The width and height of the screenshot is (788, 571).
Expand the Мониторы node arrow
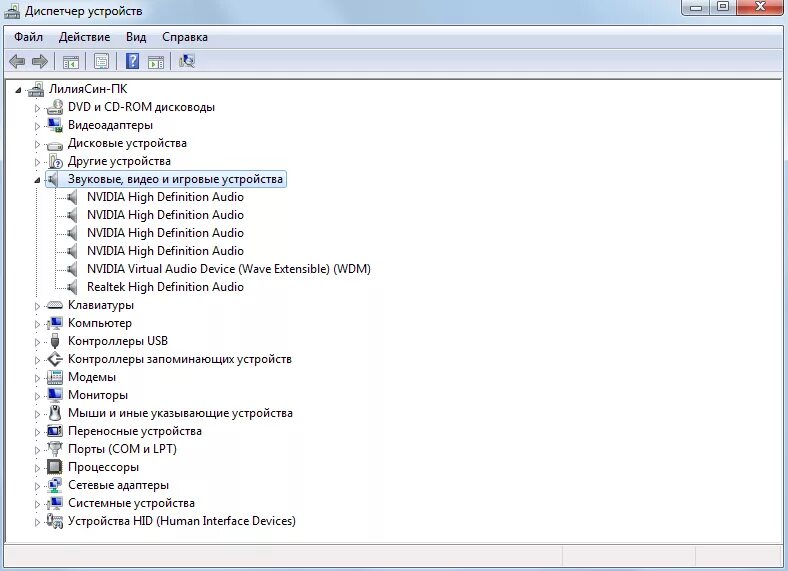37,396
